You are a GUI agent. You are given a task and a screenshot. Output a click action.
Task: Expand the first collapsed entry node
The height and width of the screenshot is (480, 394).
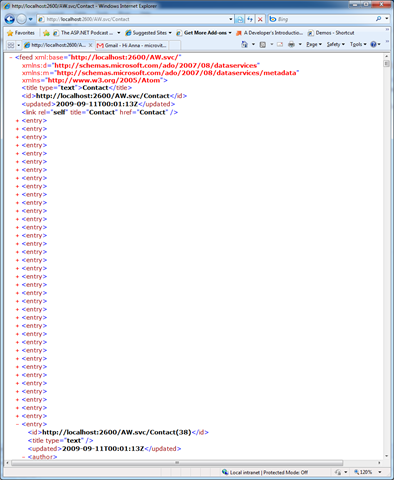tap(17, 121)
